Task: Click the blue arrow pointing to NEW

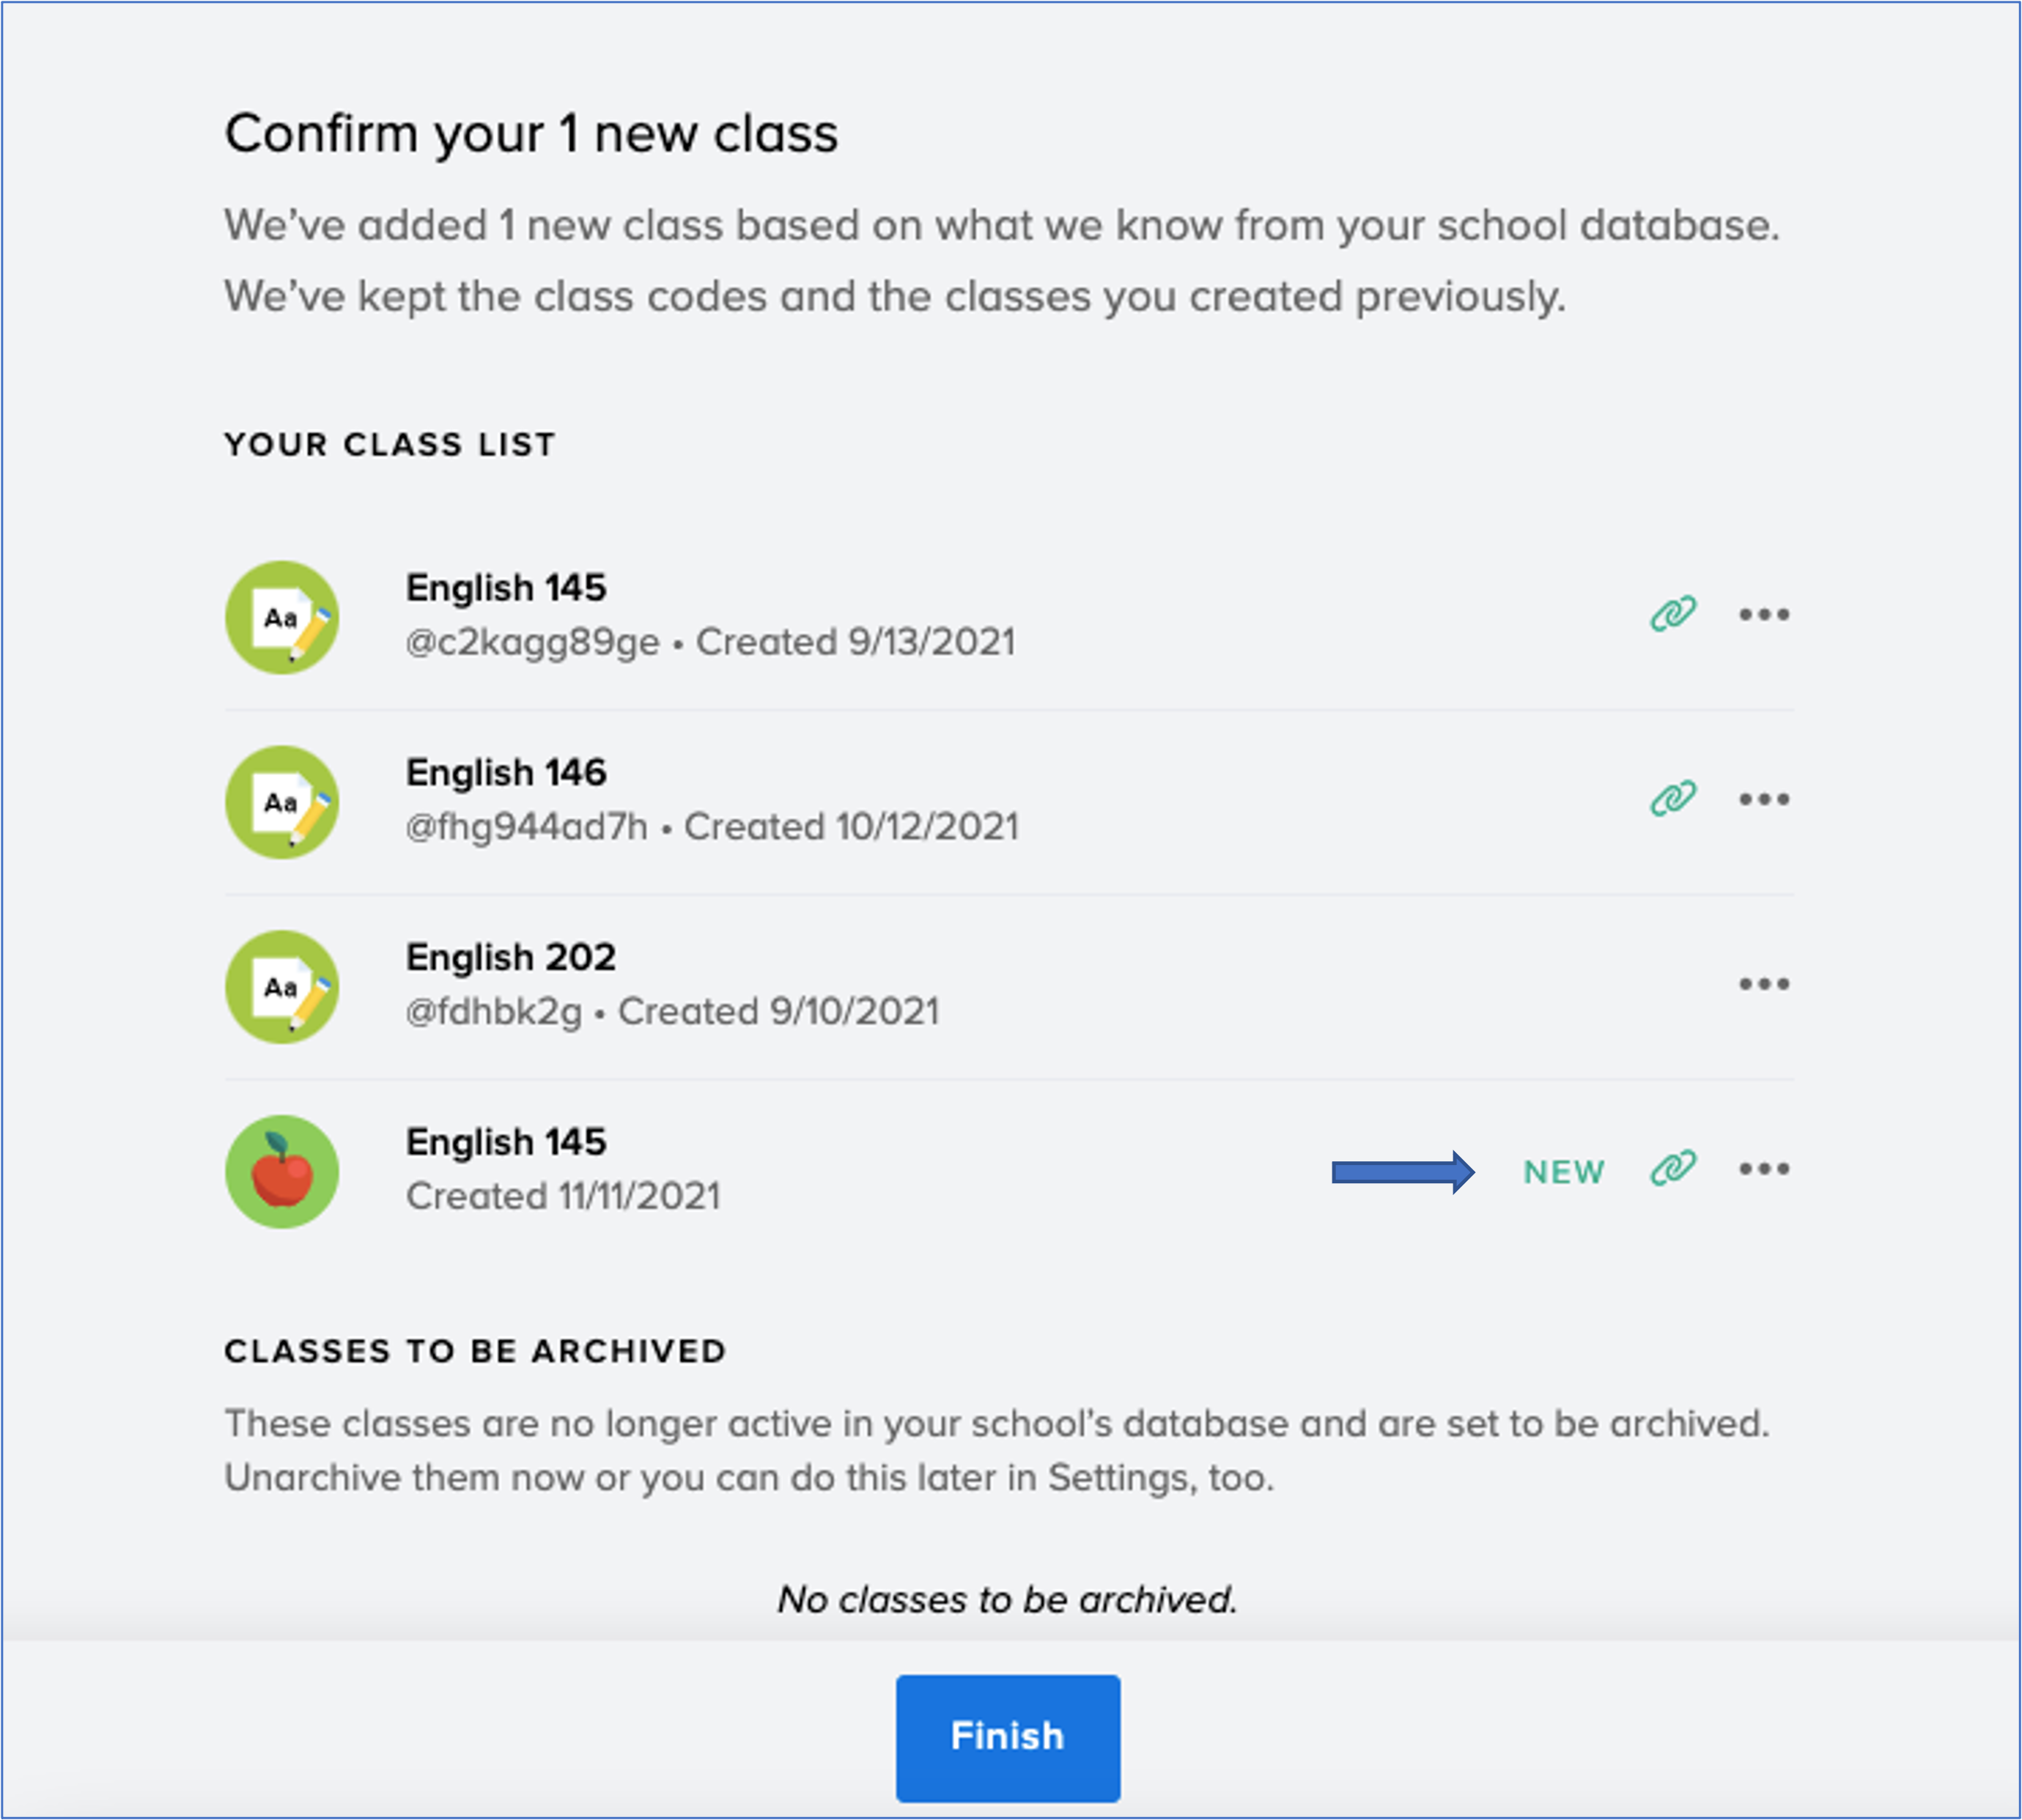Action: 1403,1172
